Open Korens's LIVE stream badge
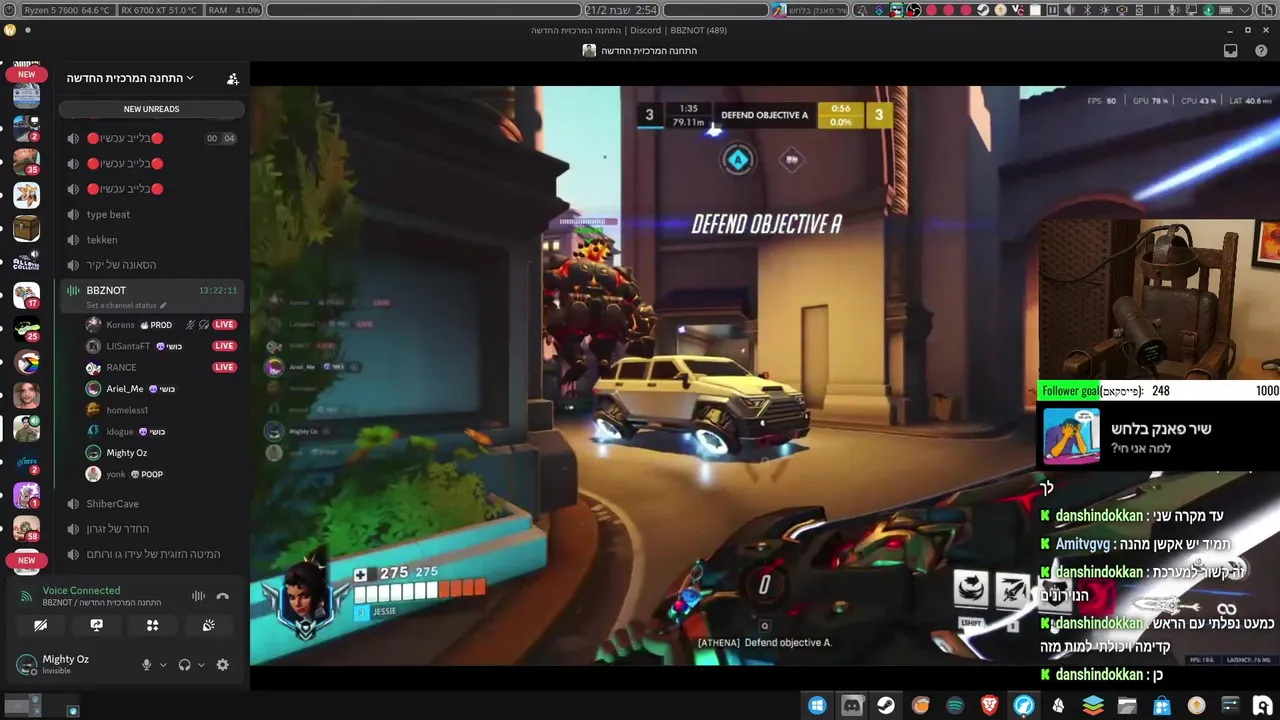The image size is (1280, 720). tap(224, 325)
